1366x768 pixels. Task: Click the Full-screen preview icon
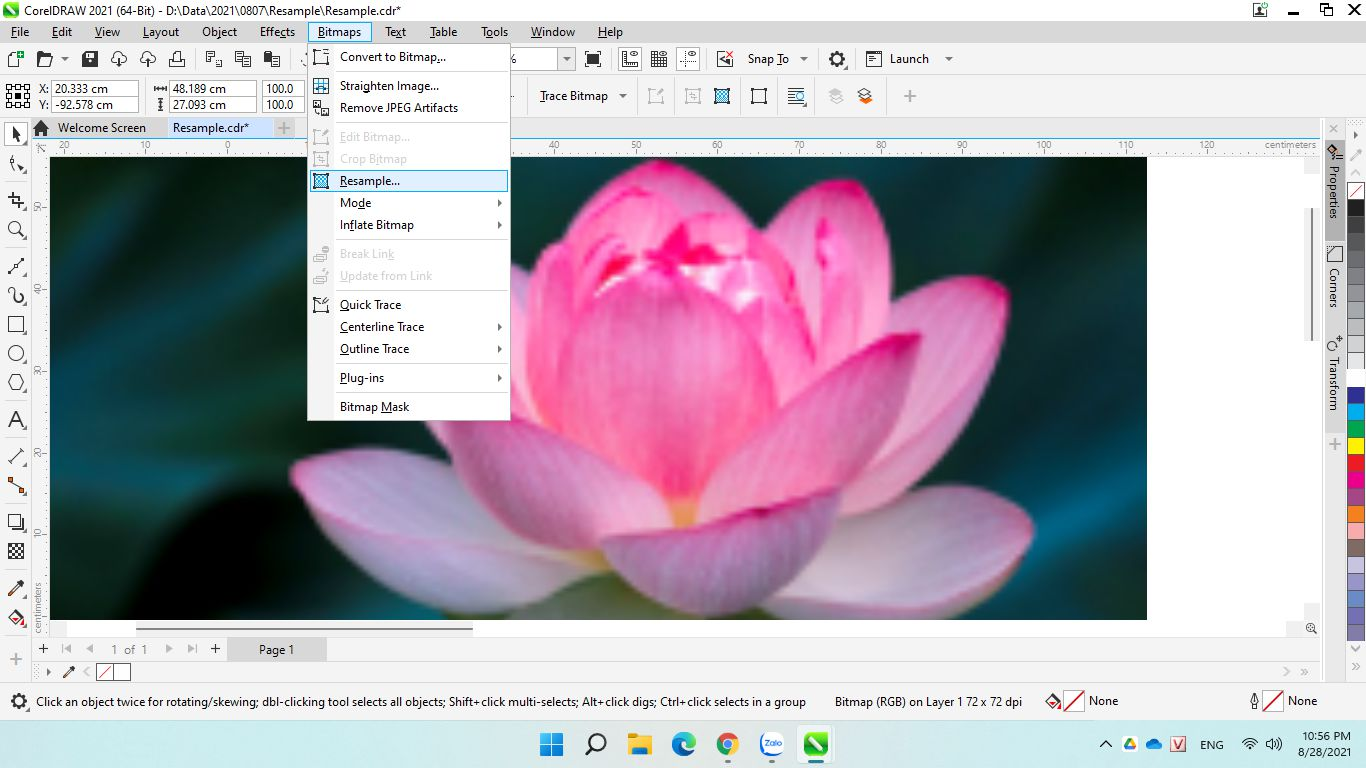(x=593, y=59)
